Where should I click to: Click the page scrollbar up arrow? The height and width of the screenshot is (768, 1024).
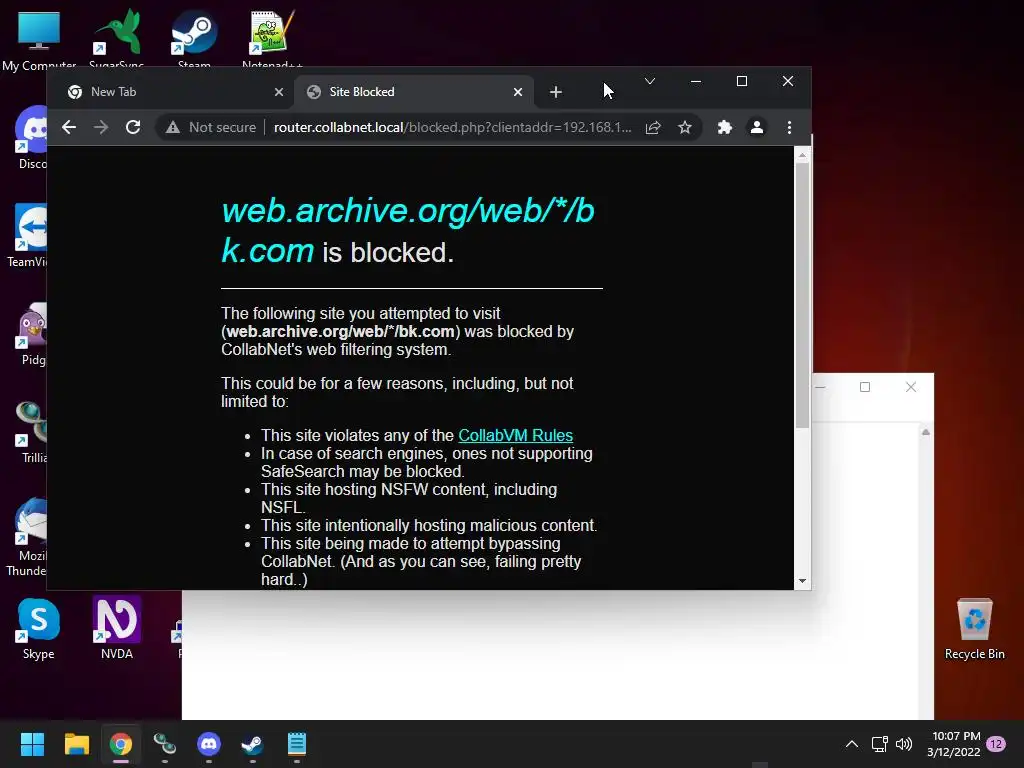(802, 155)
